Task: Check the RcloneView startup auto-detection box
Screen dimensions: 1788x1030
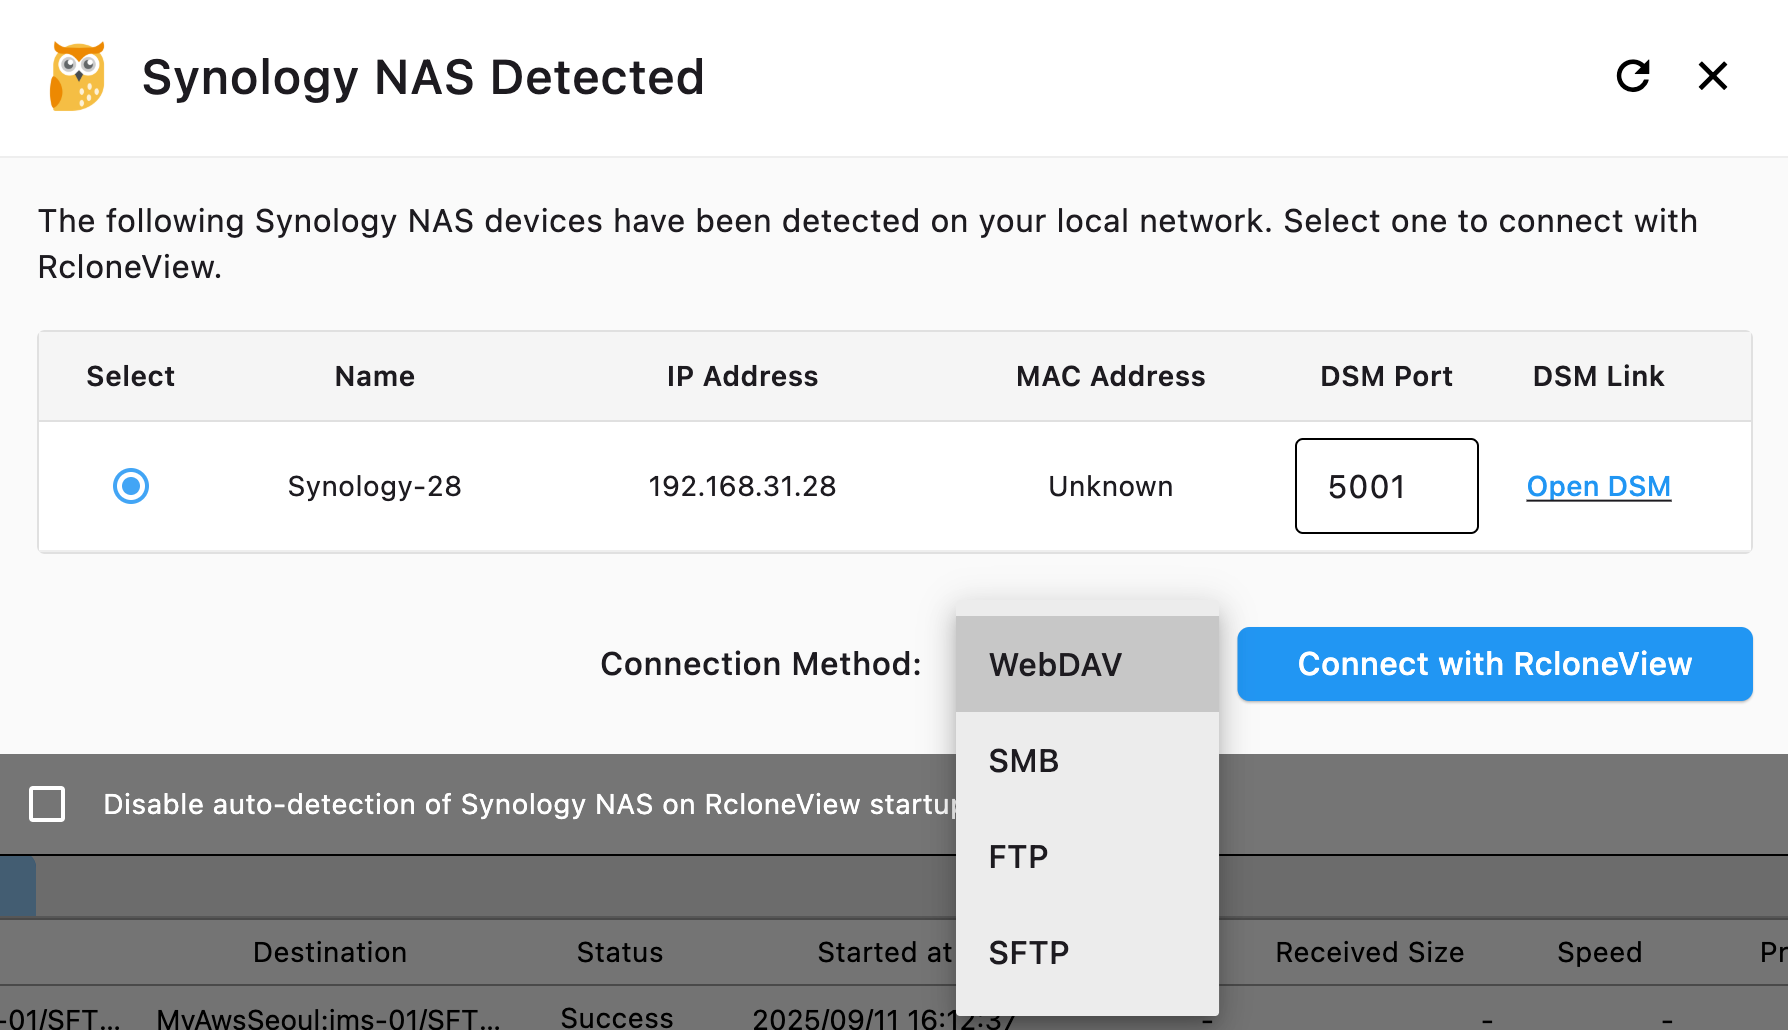Action: click(47, 804)
